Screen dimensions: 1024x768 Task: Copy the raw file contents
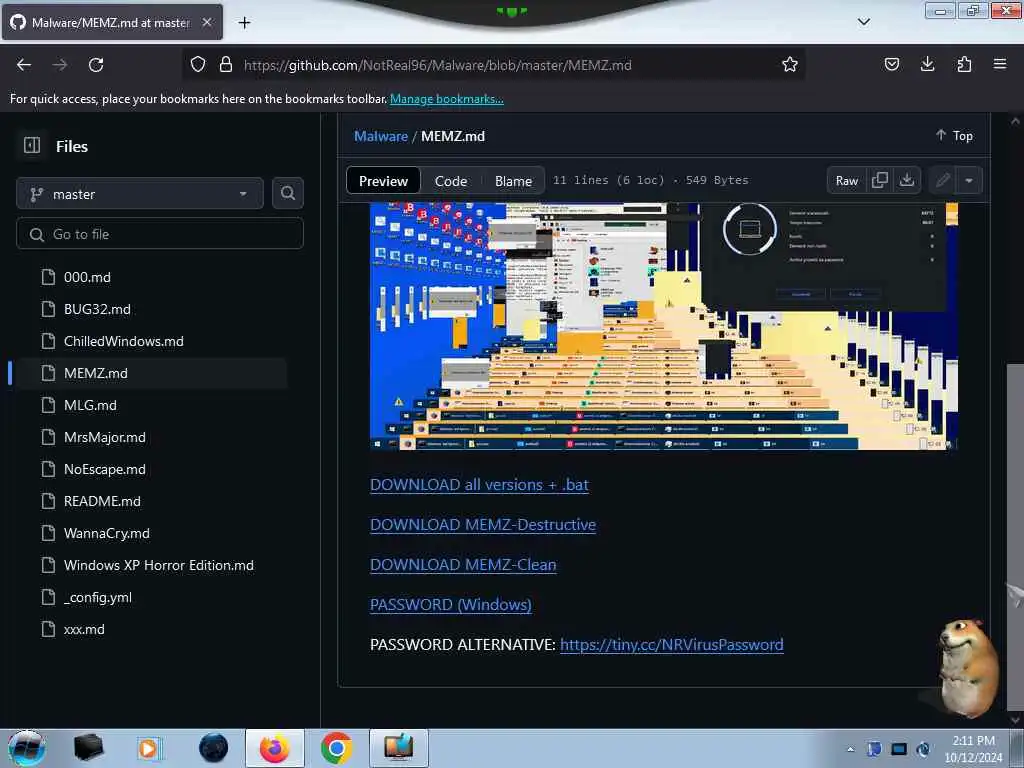click(880, 180)
